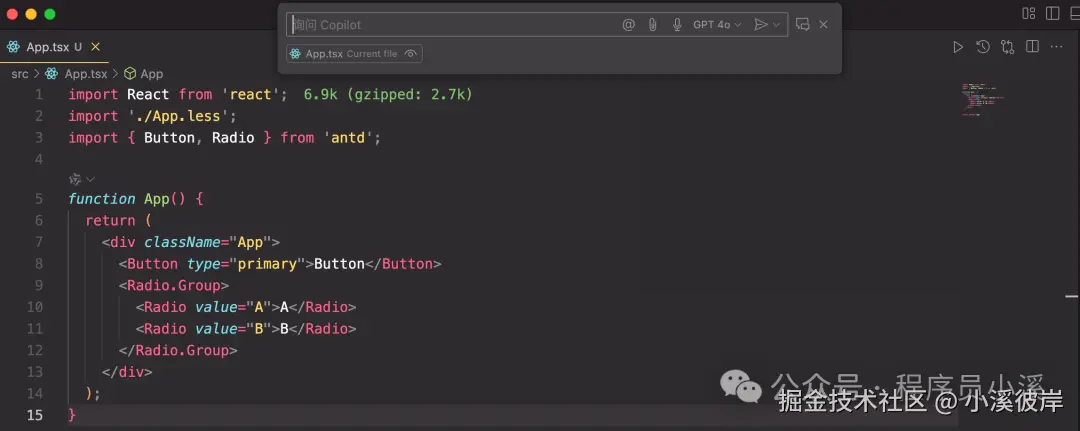
Task: Select the App.tsx editor tab
Action: pos(54,47)
